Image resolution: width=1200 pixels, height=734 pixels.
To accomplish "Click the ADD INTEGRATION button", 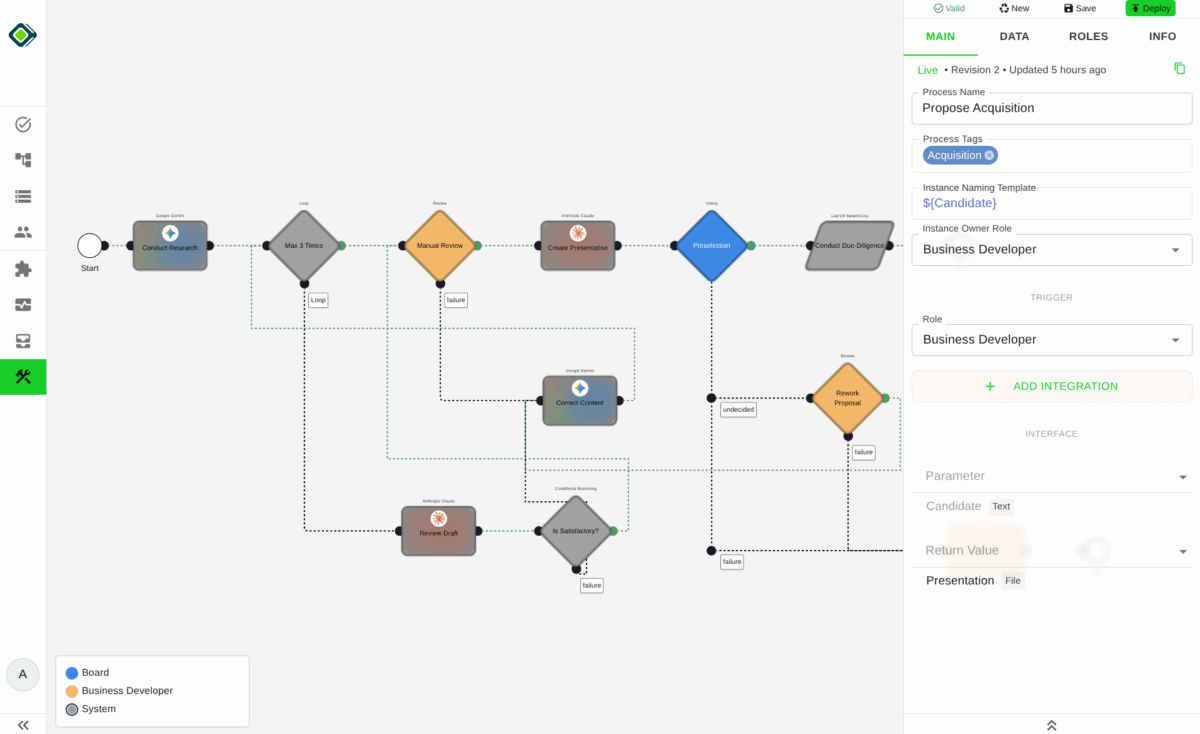I will point(1051,386).
